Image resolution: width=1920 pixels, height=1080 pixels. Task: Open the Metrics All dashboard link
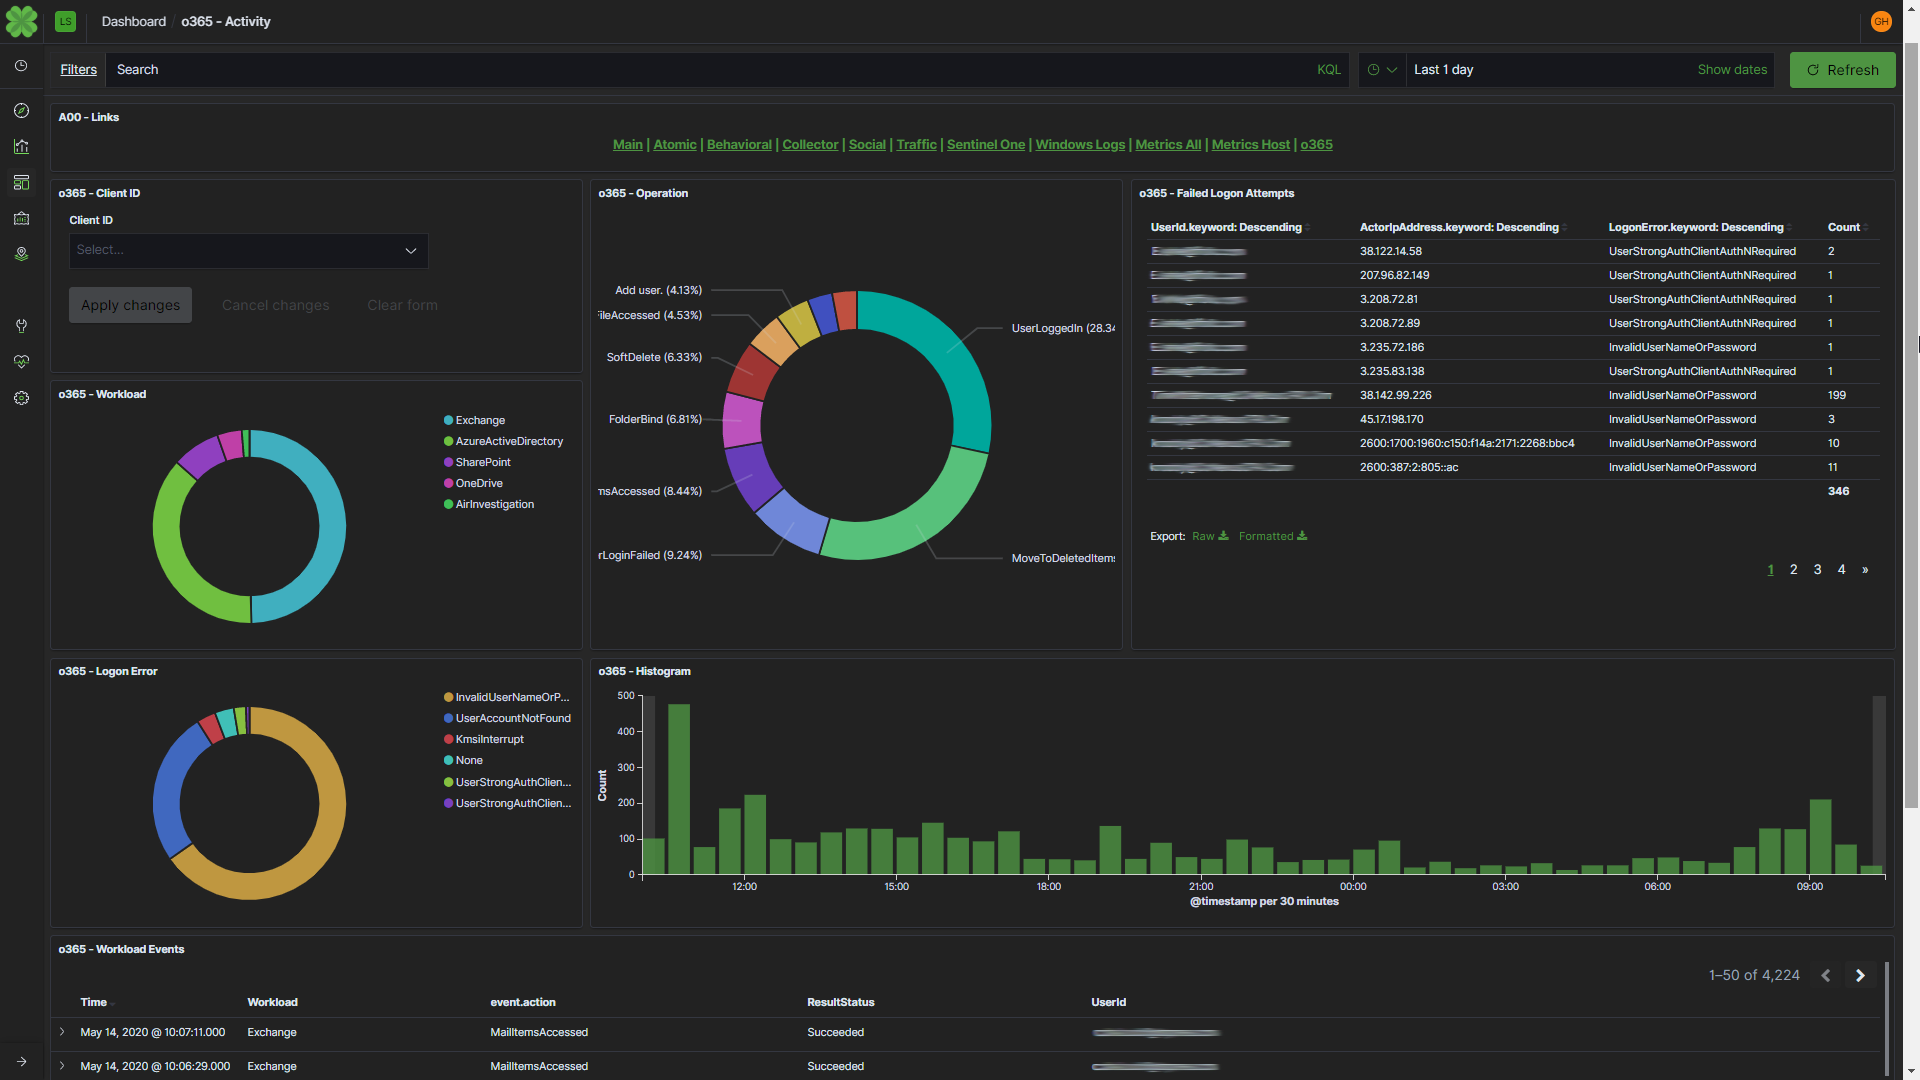pos(1168,145)
